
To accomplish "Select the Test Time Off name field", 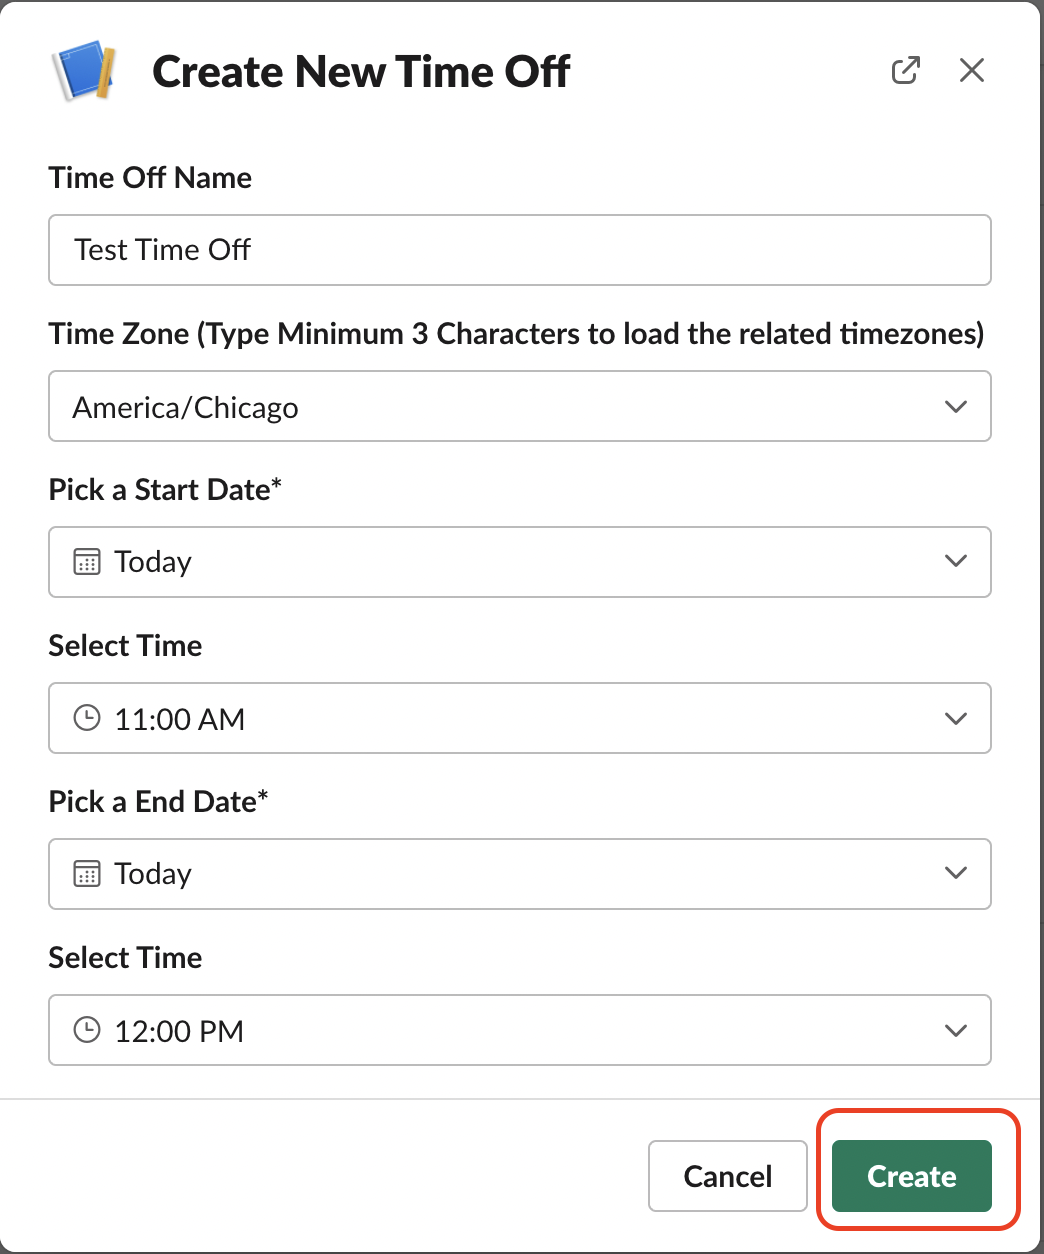I will coord(520,250).
